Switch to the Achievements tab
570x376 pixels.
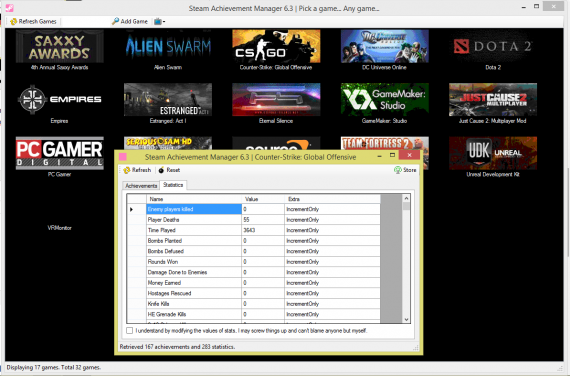coord(141,186)
